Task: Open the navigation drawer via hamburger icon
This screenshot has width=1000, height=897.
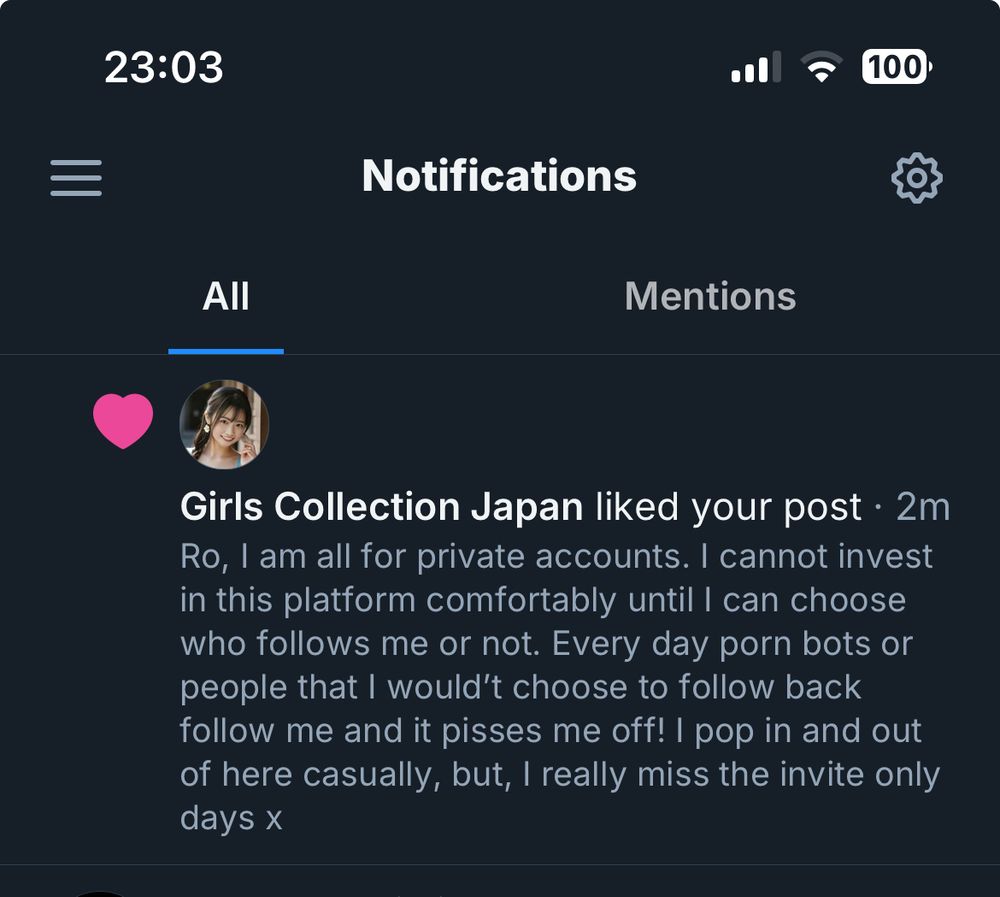Action: pos(75,177)
